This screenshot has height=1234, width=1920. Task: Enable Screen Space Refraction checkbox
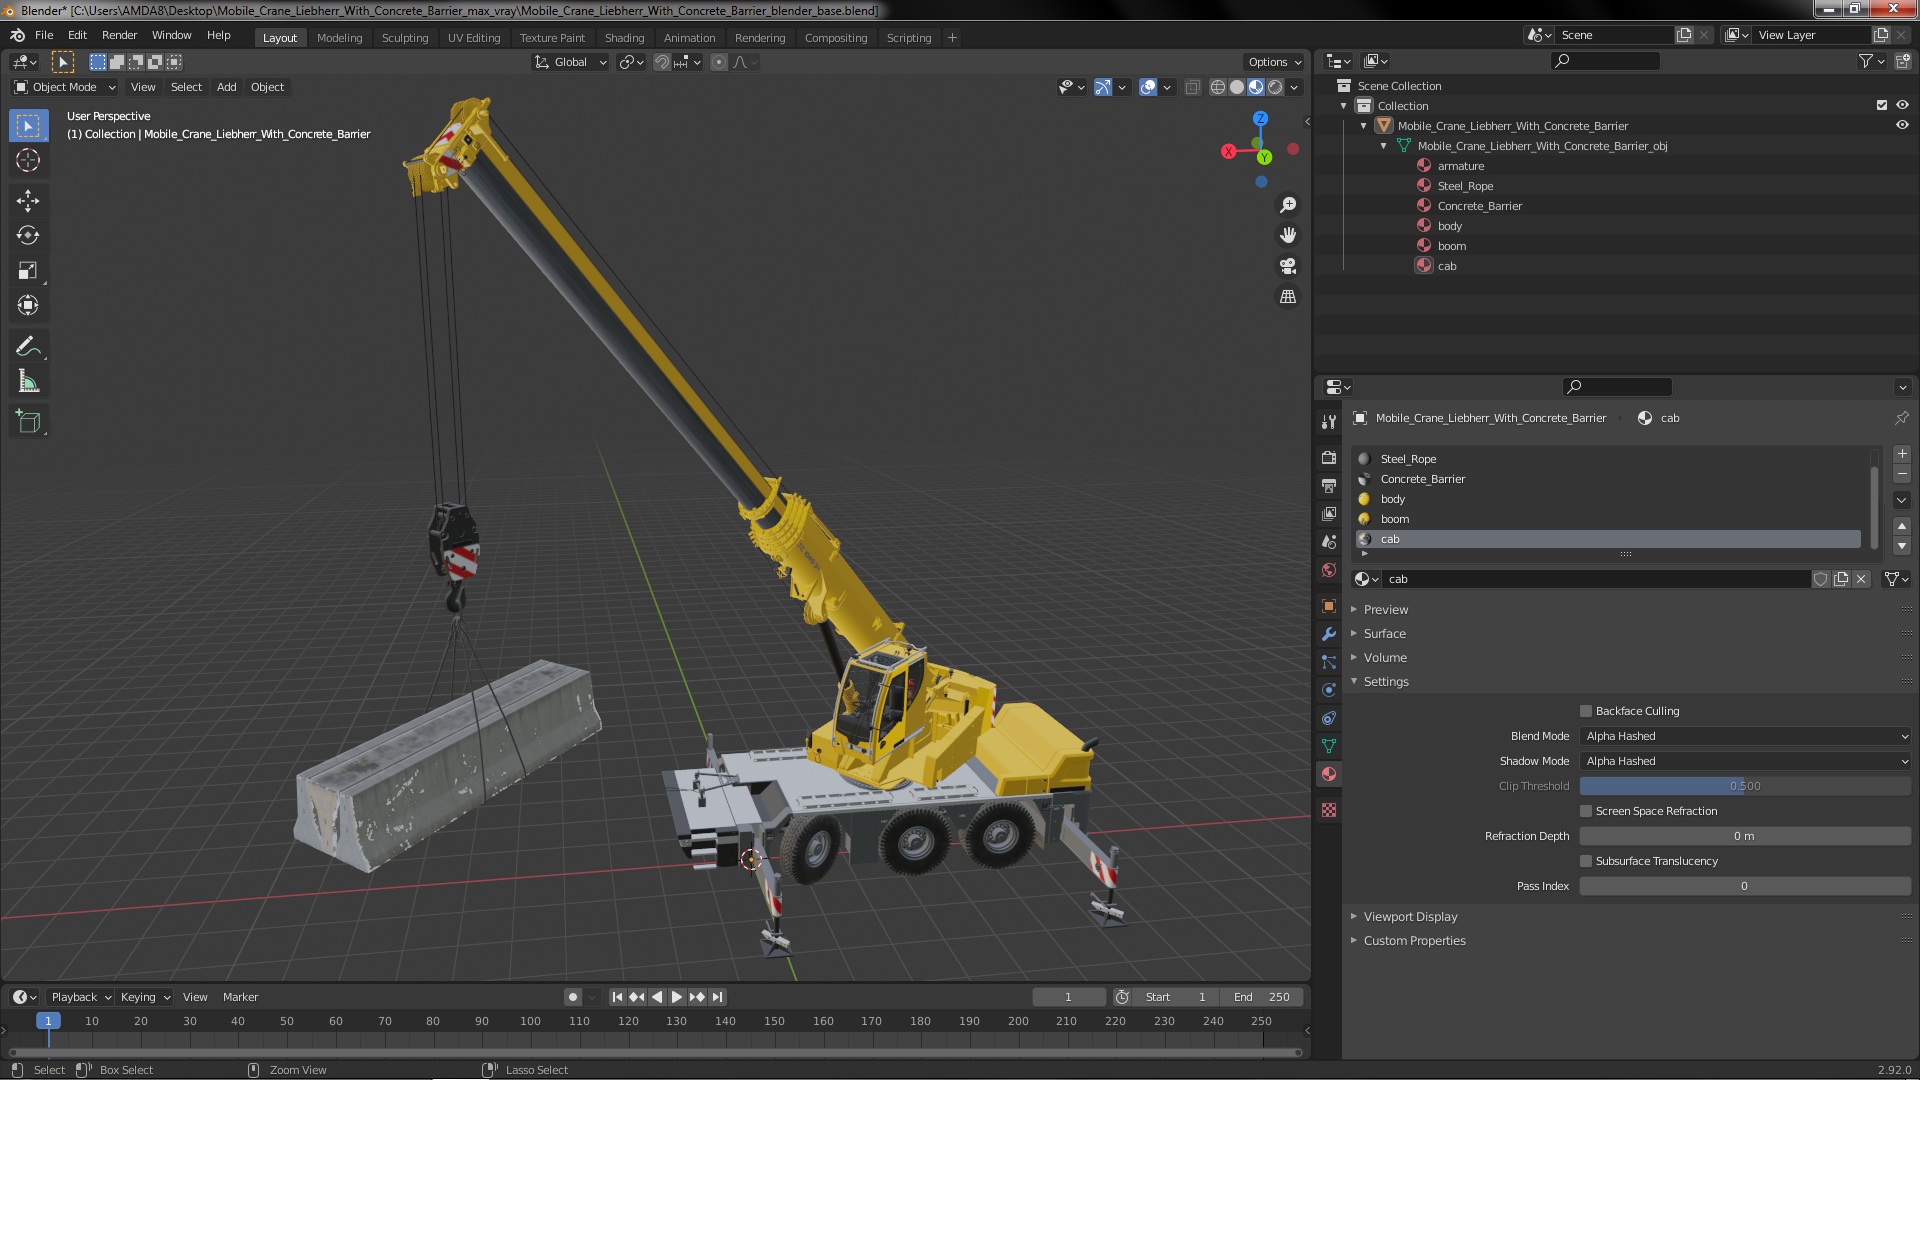click(x=1586, y=811)
